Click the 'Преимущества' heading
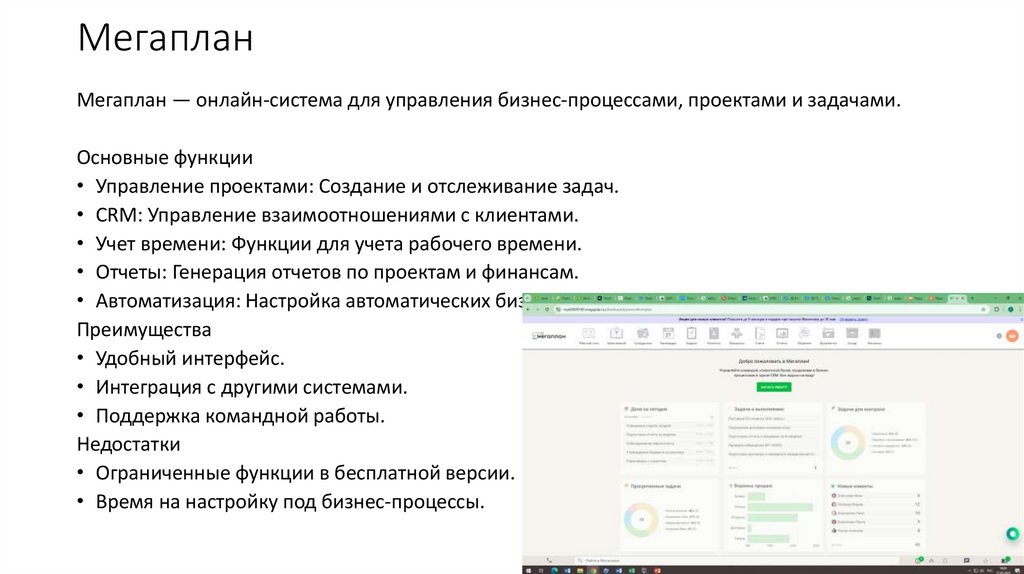This screenshot has height=574, width=1024. [144, 330]
